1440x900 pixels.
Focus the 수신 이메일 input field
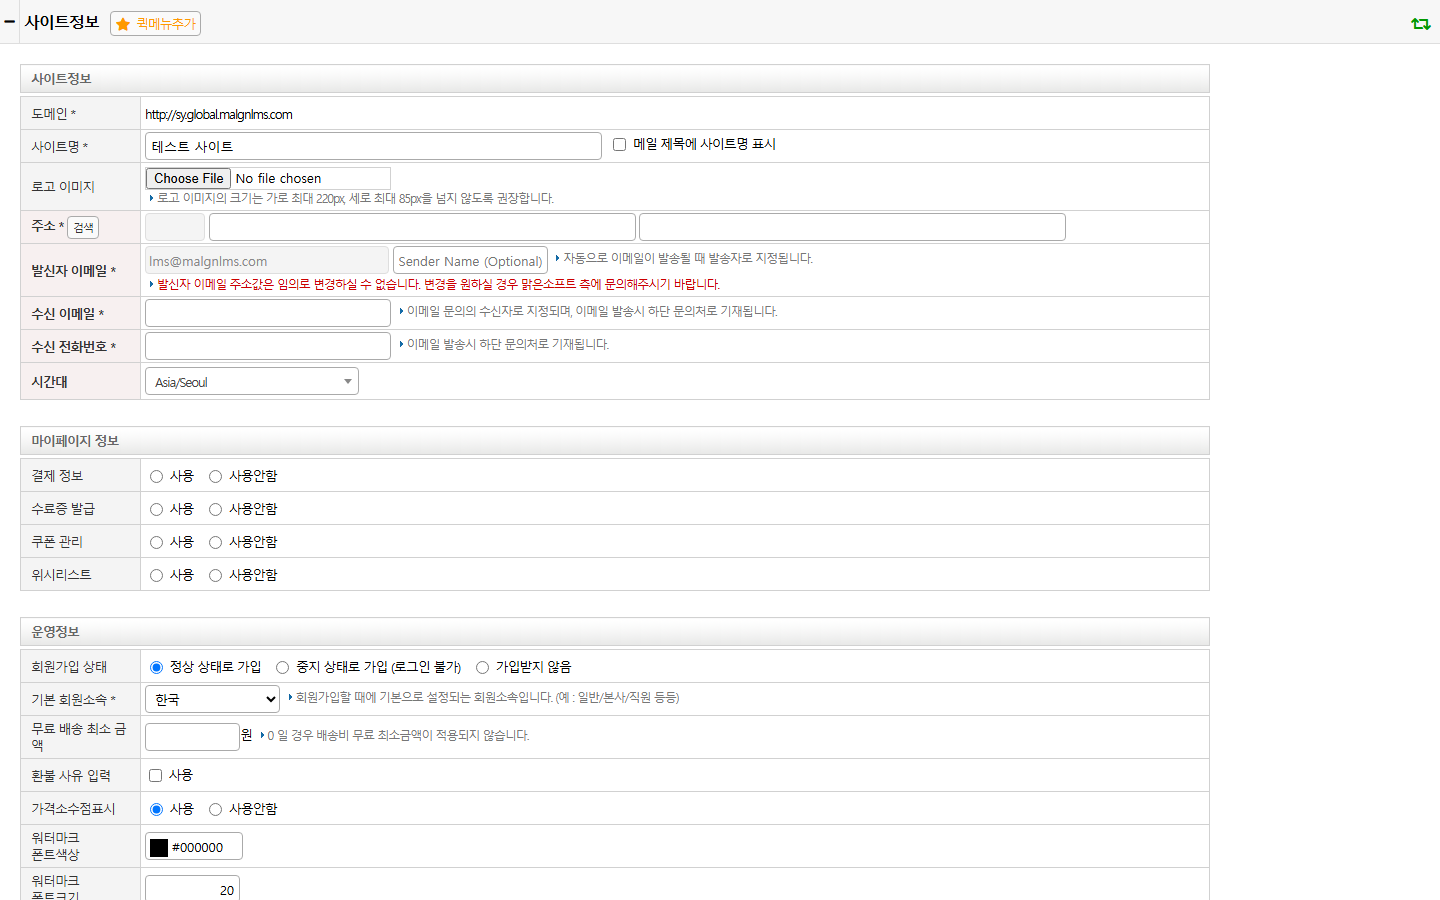268,313
